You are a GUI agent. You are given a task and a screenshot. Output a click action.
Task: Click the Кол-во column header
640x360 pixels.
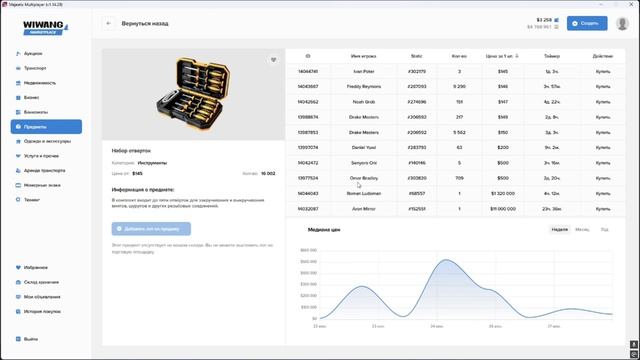pyautogui.click(x=459, y=56)
